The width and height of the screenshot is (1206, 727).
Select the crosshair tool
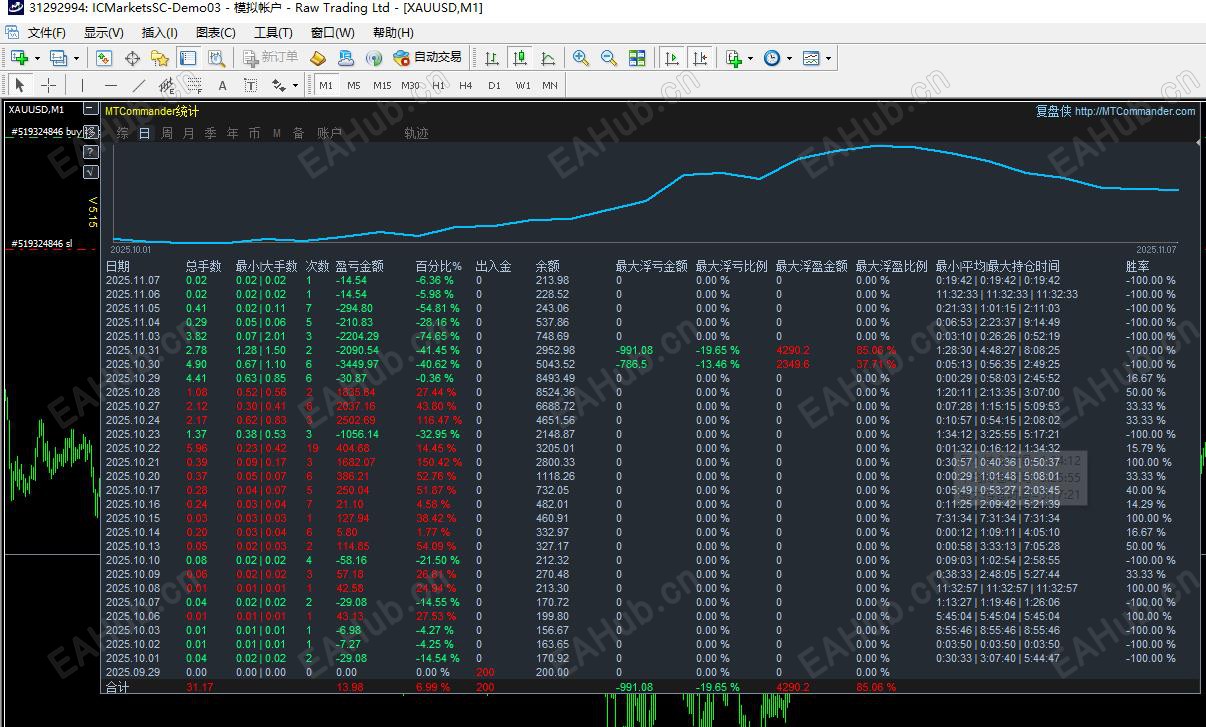48,85
